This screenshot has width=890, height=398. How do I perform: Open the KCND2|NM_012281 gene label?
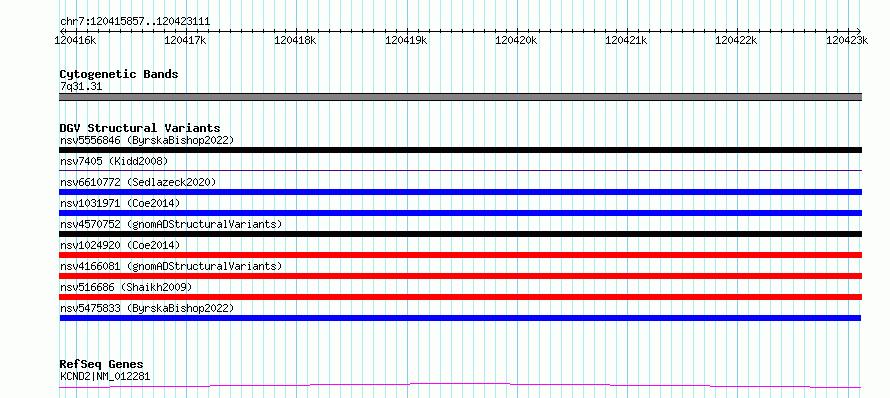[x=105, y=376]
